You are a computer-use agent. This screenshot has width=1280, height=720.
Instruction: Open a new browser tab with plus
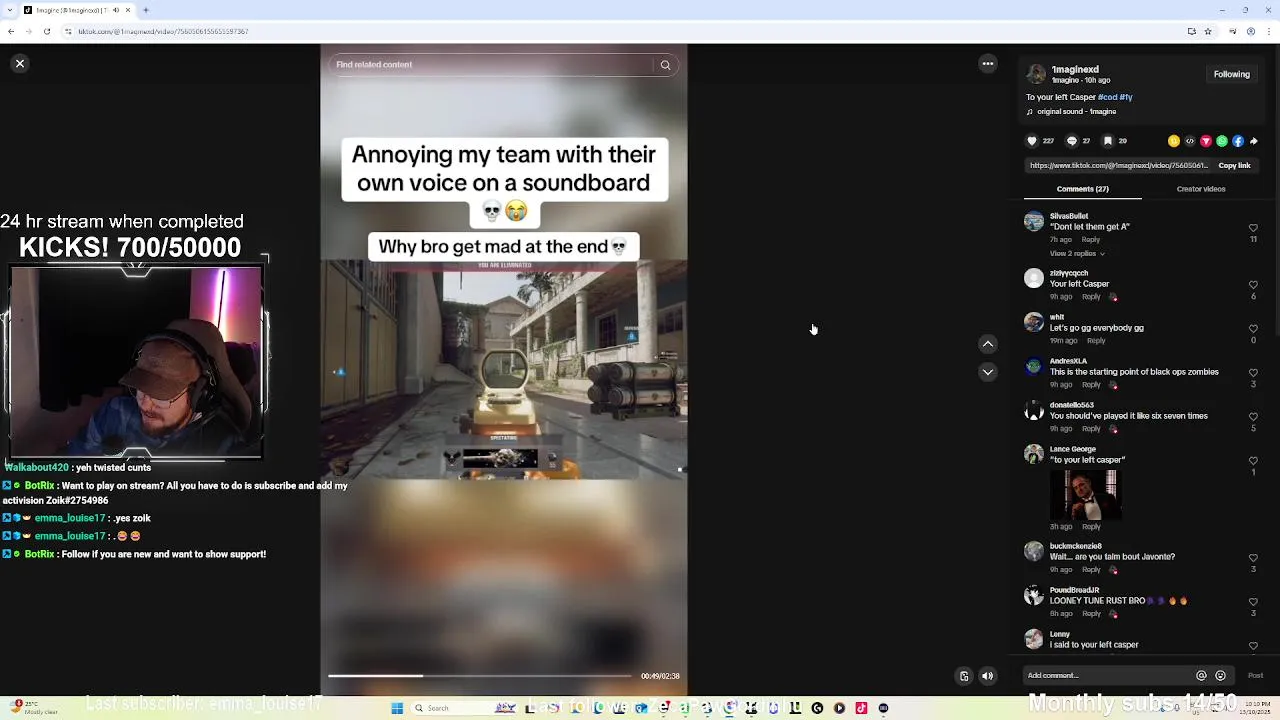[x=146, y=10]
